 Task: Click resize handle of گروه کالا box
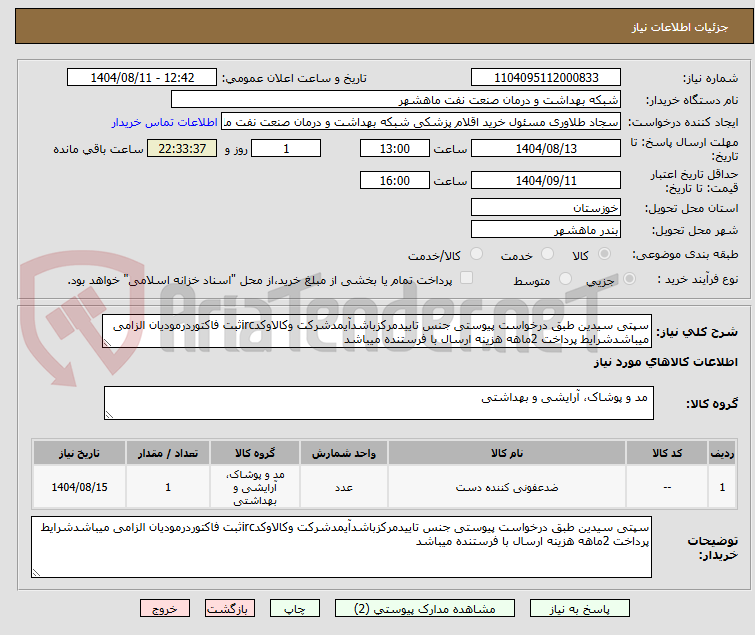pyautogui.click(x=109, y=415)
